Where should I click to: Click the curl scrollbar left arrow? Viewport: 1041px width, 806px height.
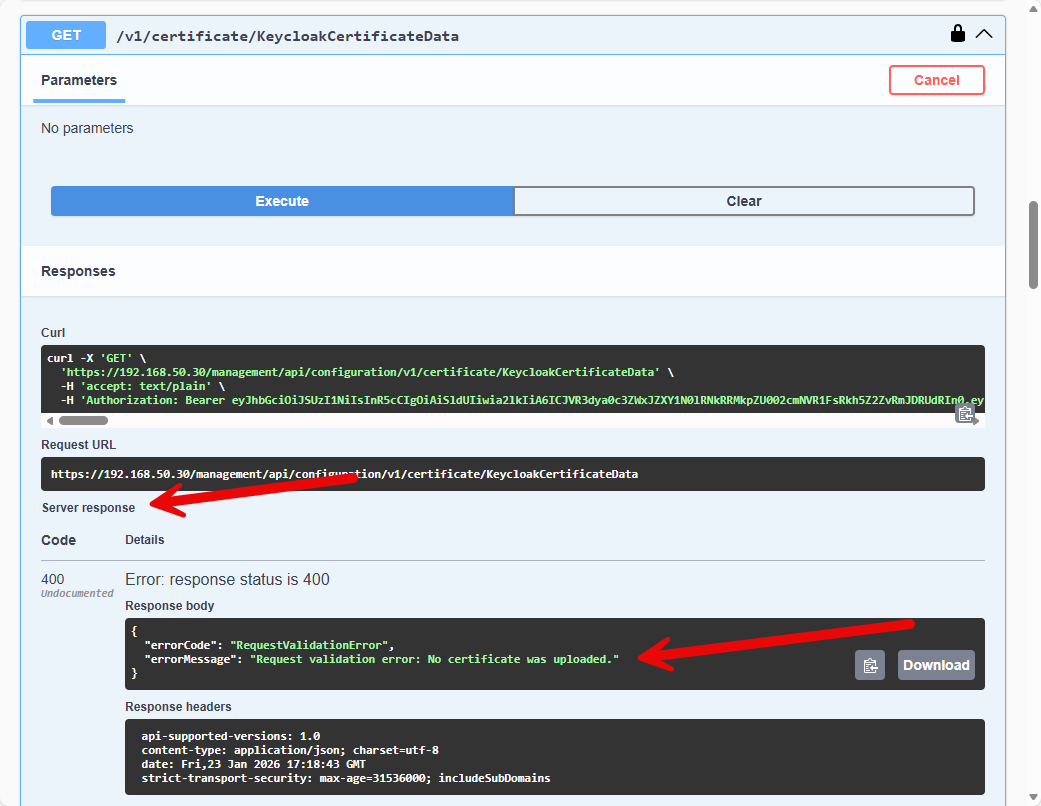click(49, 421)
